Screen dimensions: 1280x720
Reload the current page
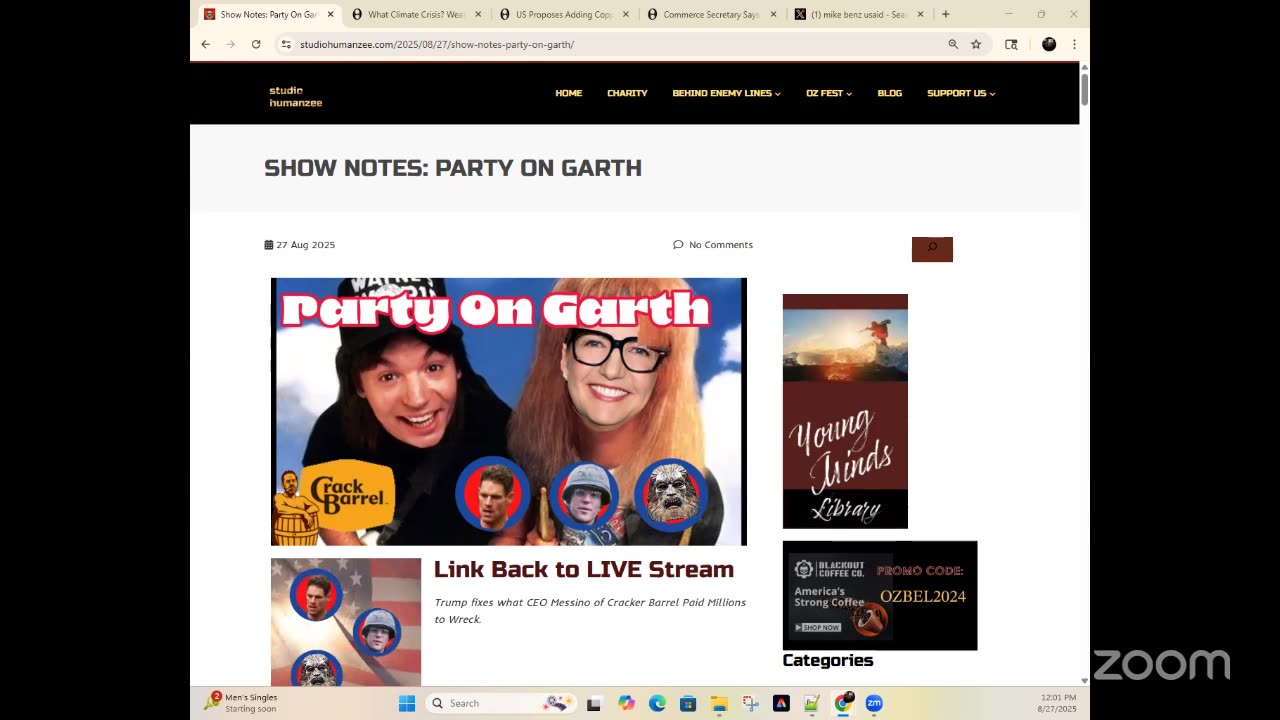[256, 44]
